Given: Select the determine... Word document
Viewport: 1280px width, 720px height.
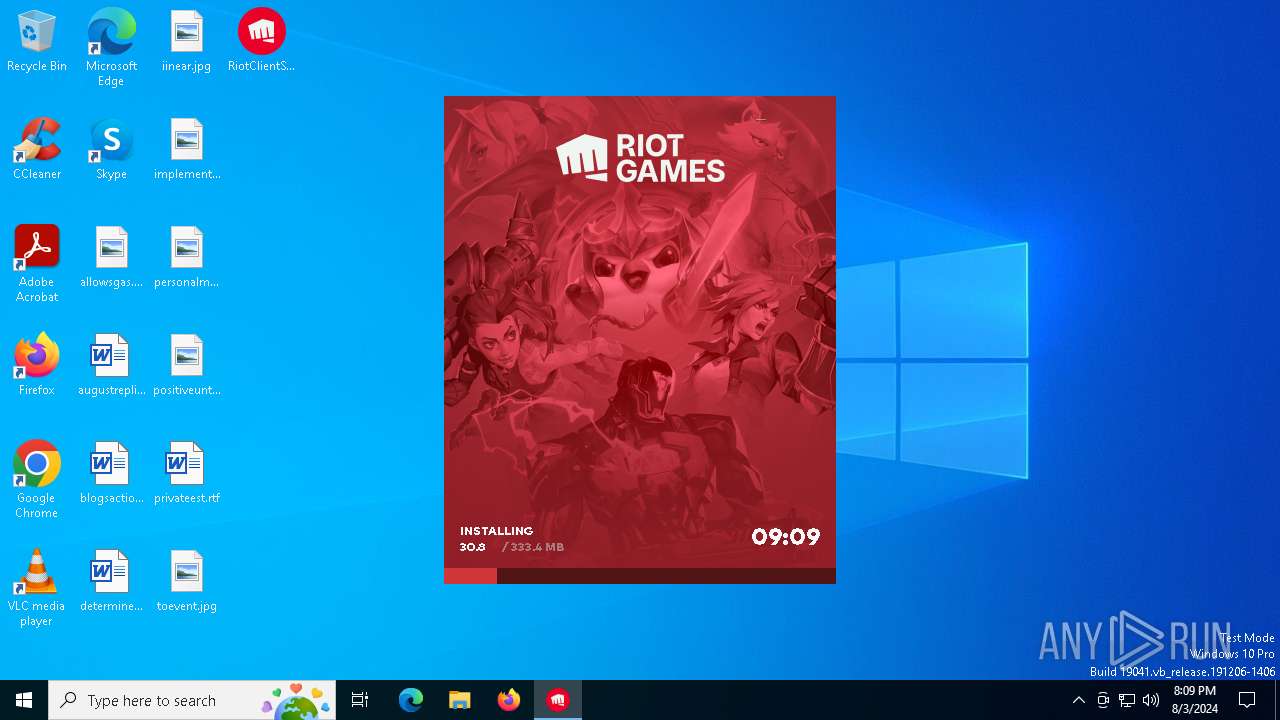Looking at the screenshot, I should tap(111, 582).
